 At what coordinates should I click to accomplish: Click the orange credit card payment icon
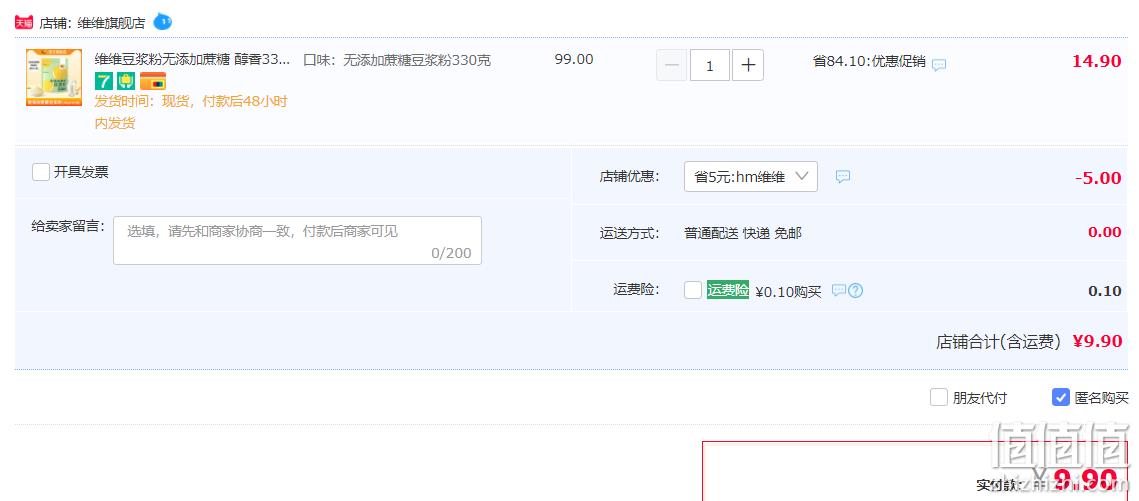(x=153, y=81)
